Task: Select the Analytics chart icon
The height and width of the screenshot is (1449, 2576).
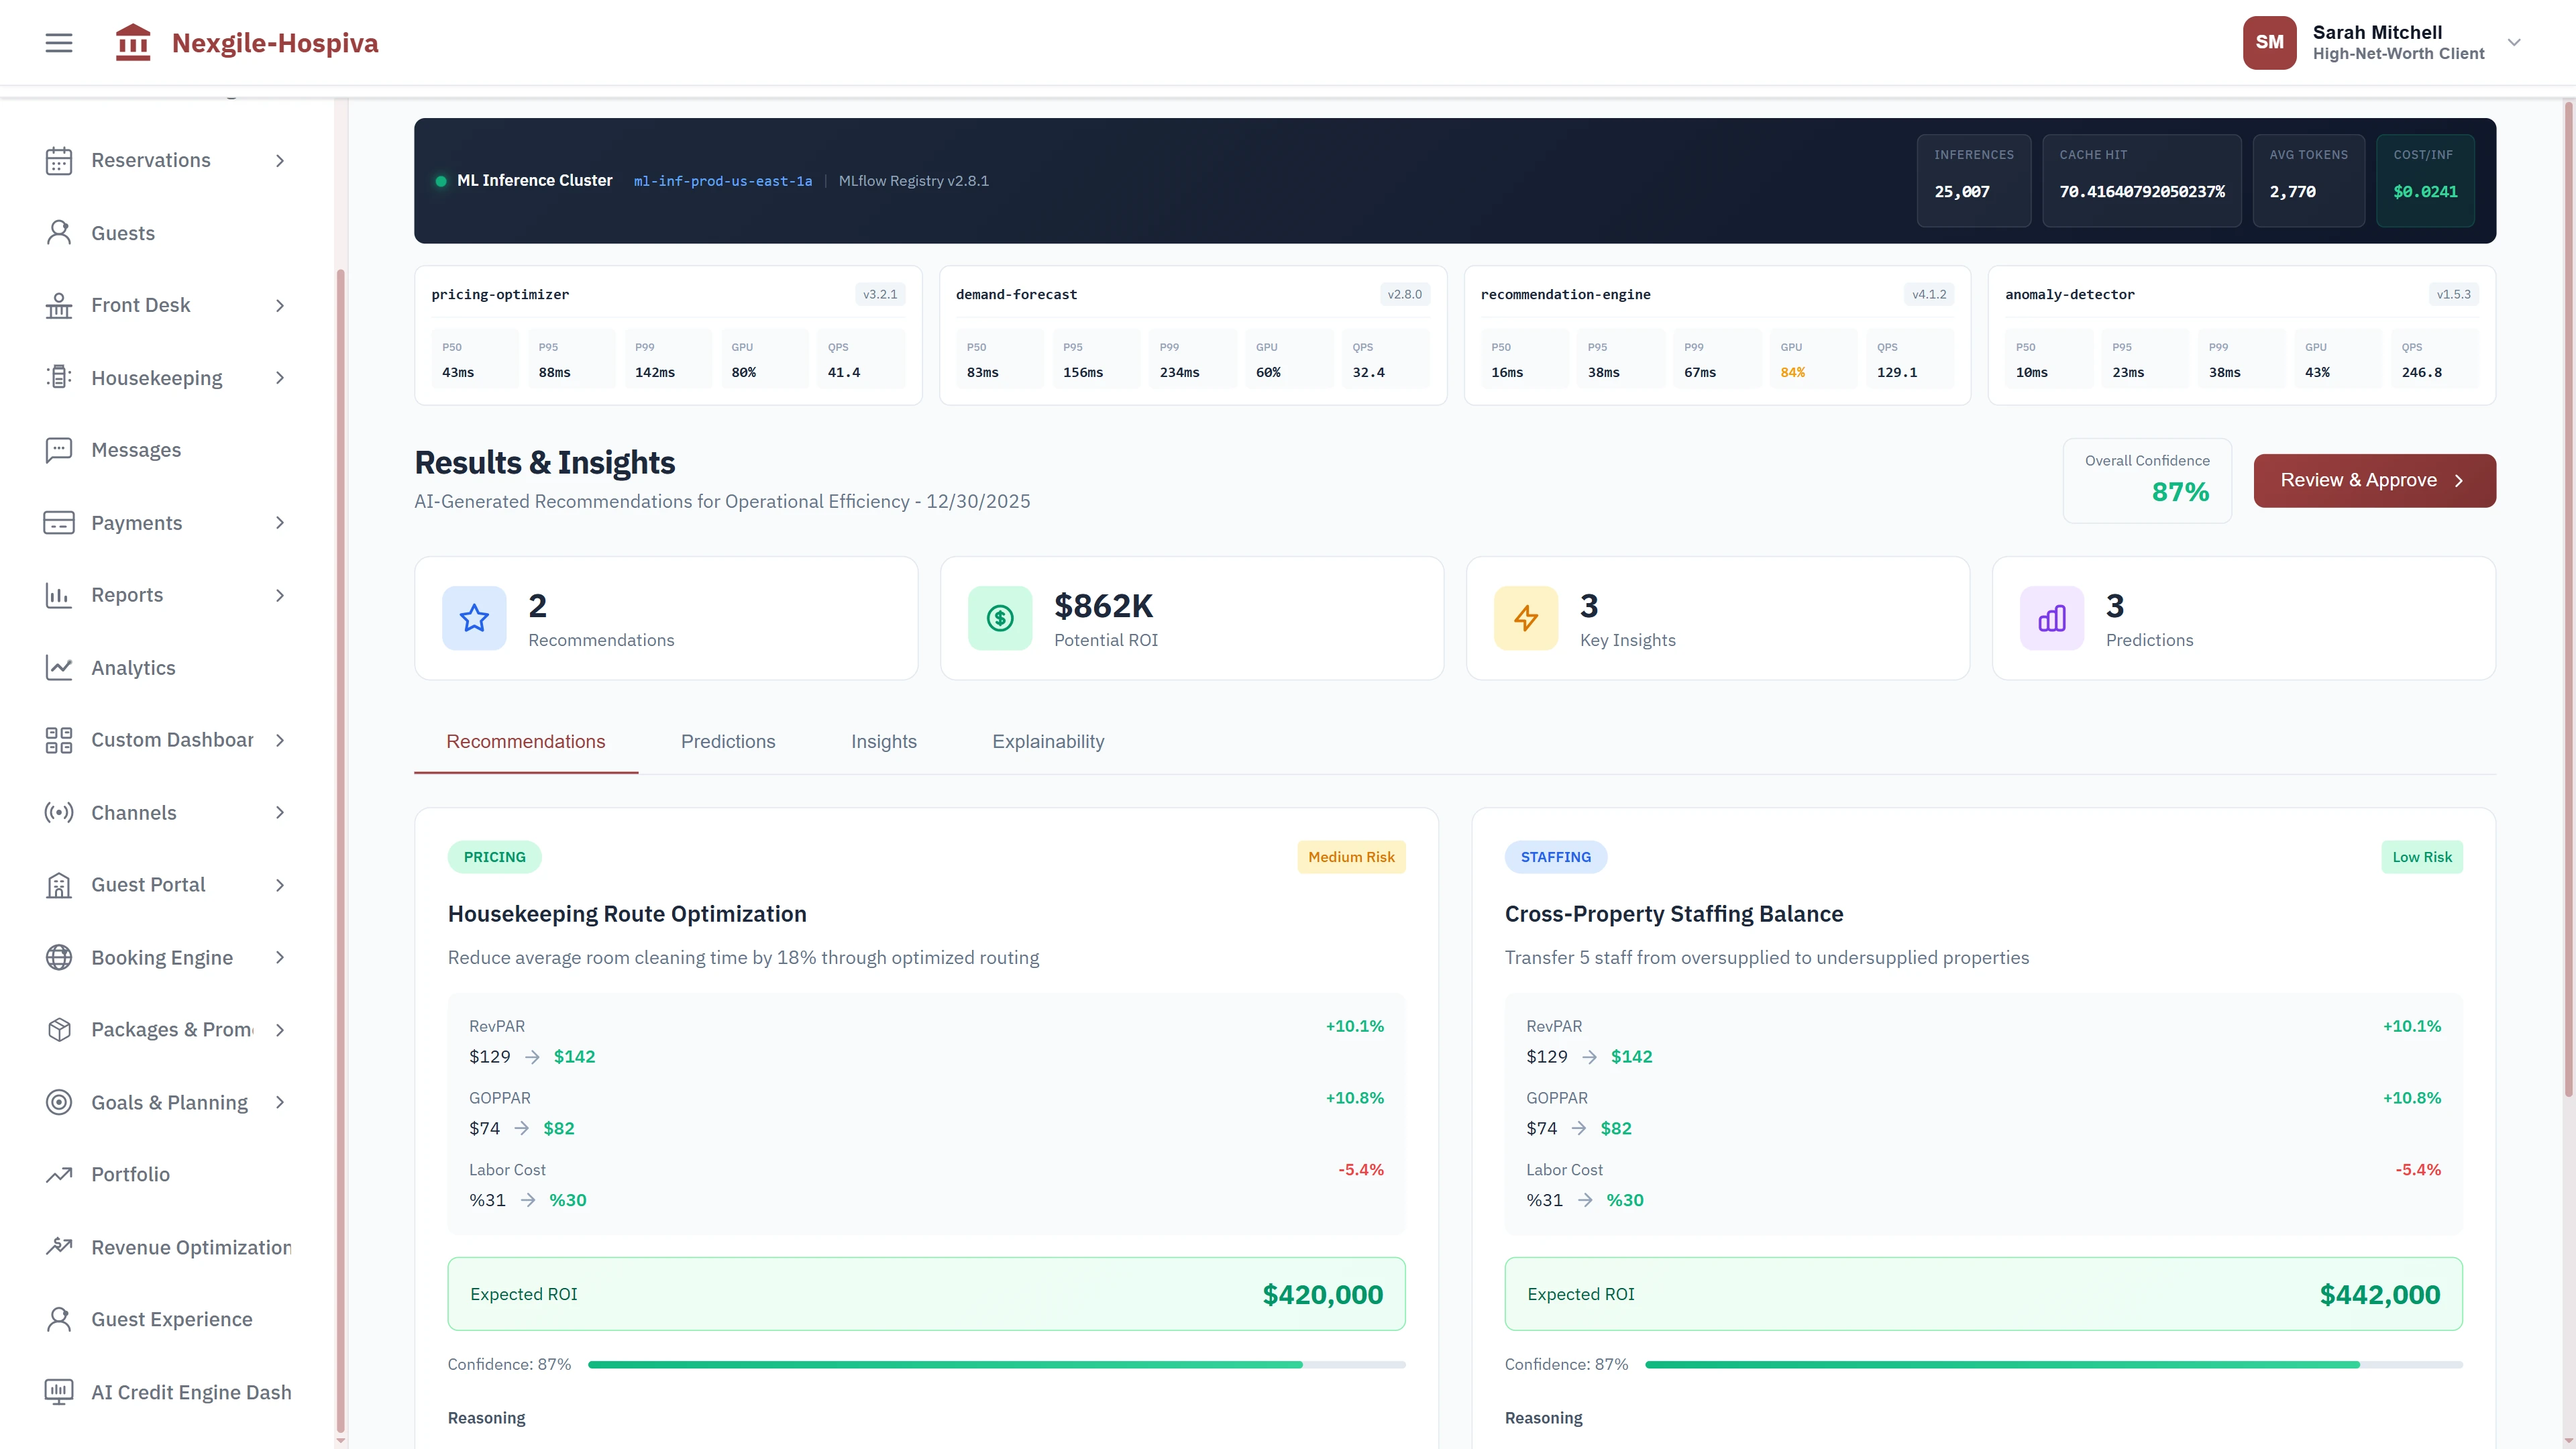Action: pyautogui.click(x=58, y=667)
